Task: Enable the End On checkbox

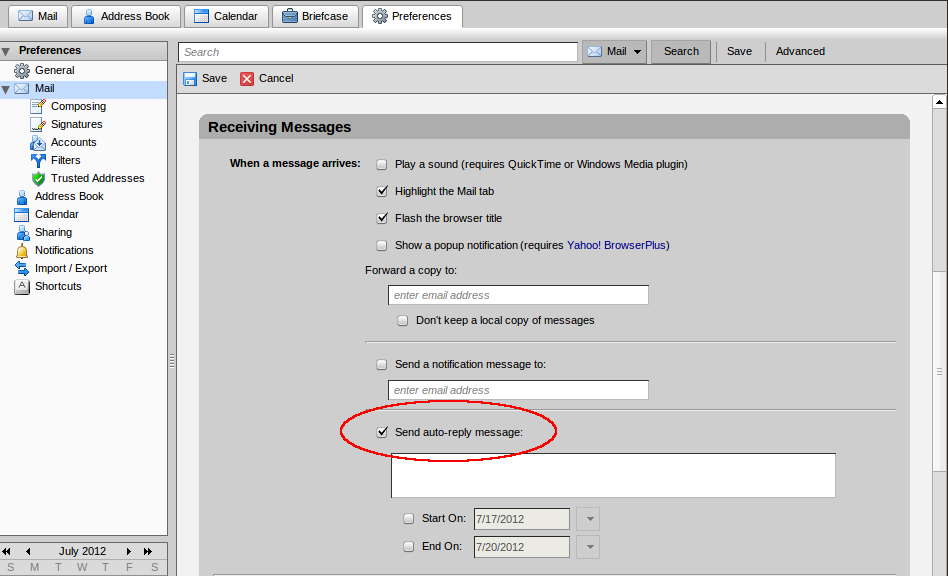Action: click(409, 546)
